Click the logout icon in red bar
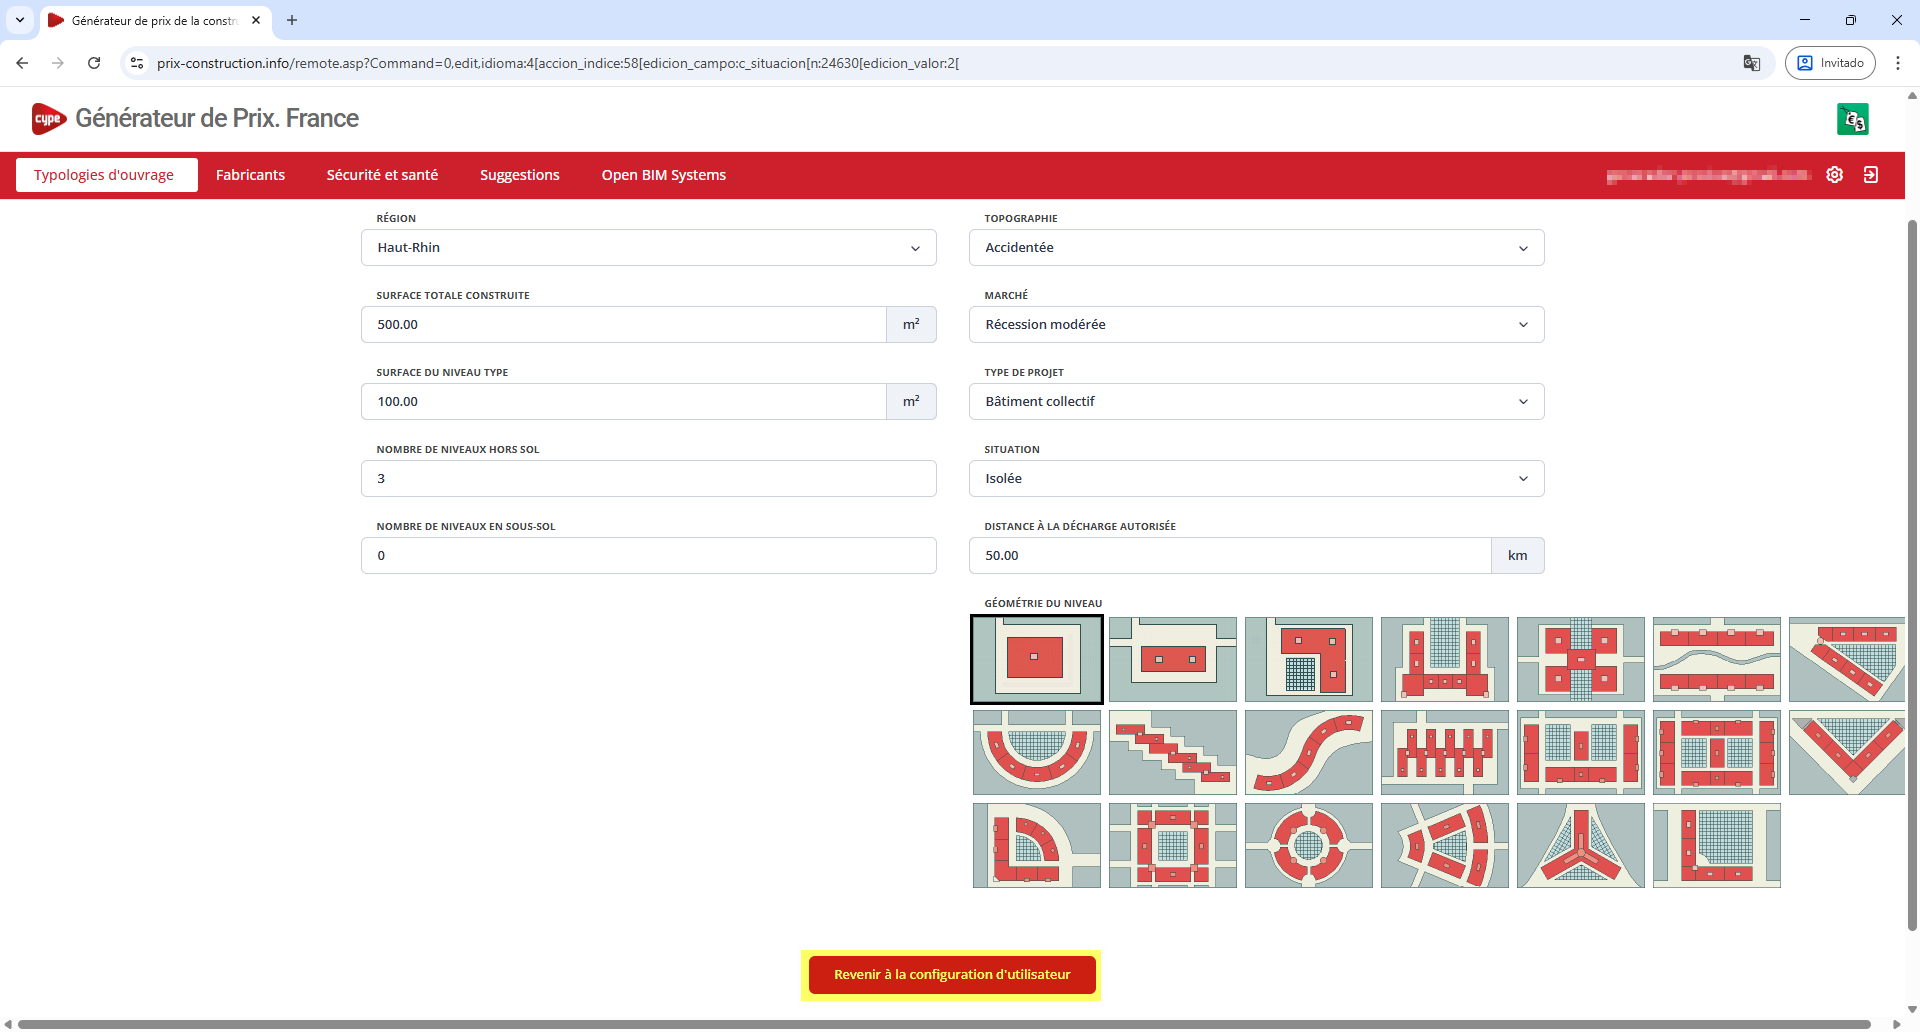Screen dimensions: 1920x1032 point(1871,175)
